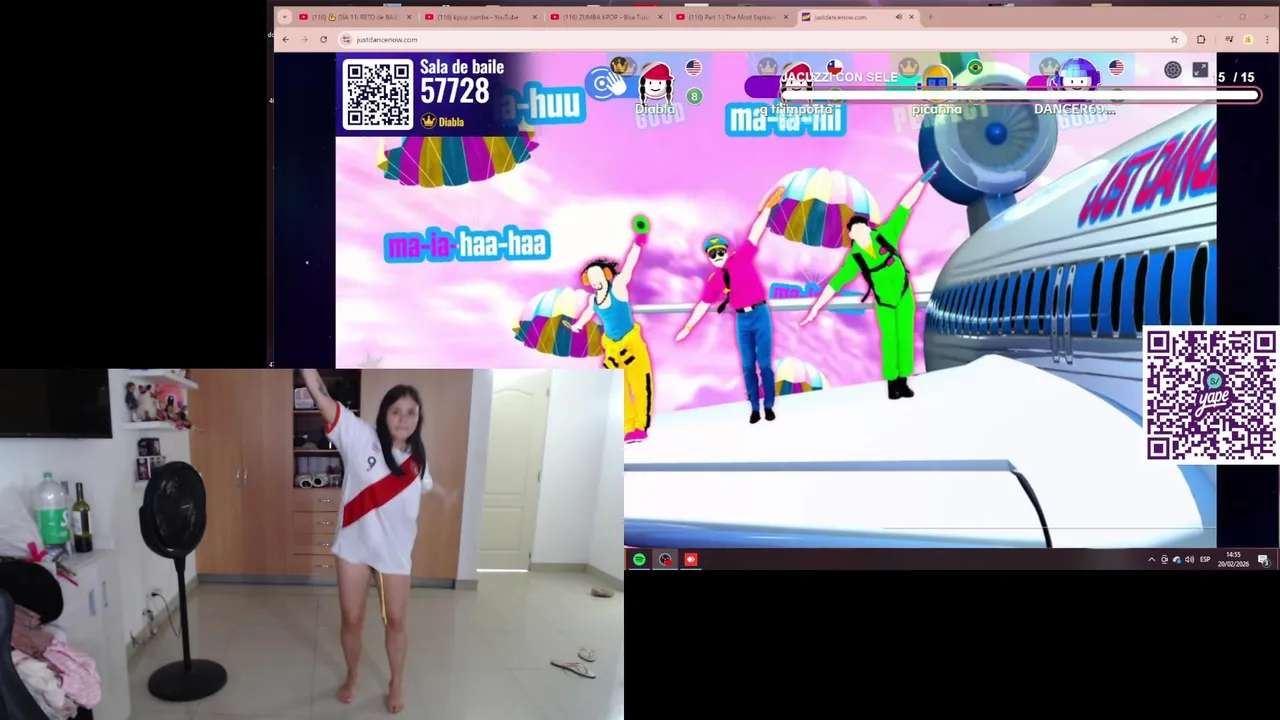Open the taskbar volume control
1280x720 pixels.
coord(1189,559)
